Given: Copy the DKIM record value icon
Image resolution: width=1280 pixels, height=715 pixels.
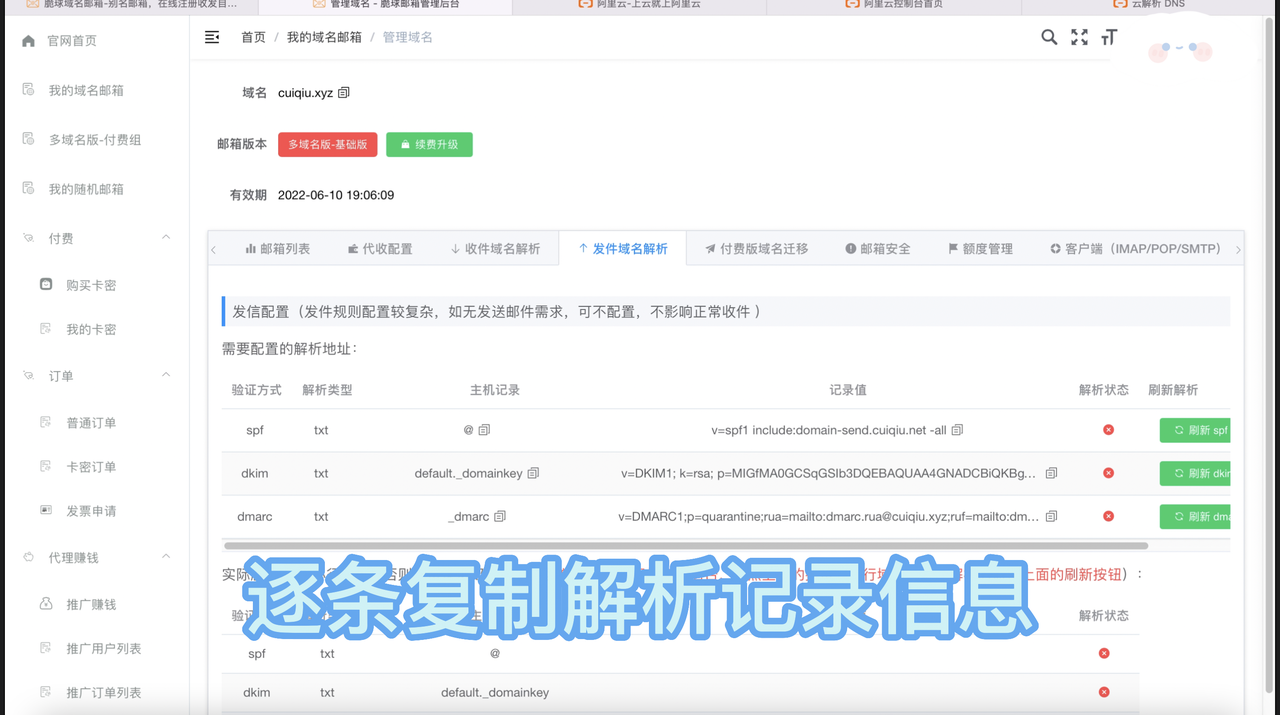Looking at the screenshot, I should pos(1051,473).
